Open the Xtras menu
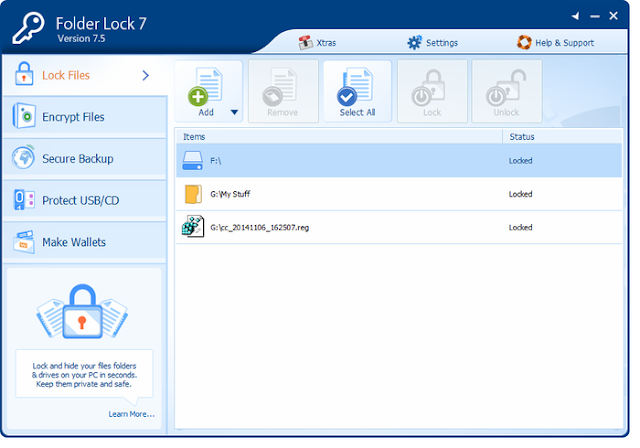The height and width of the screenshot is (448, 640). 317,42
